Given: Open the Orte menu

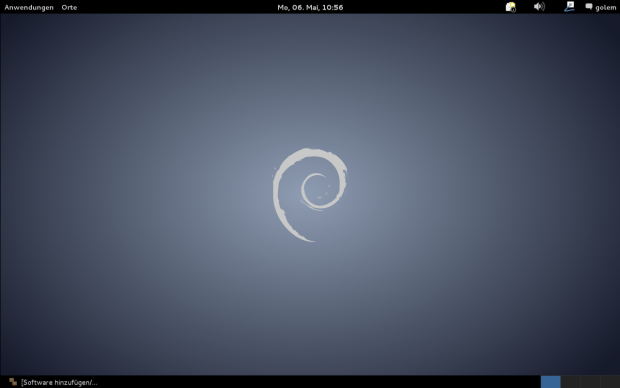Looking at the screenshot, I should click(69, 7).
